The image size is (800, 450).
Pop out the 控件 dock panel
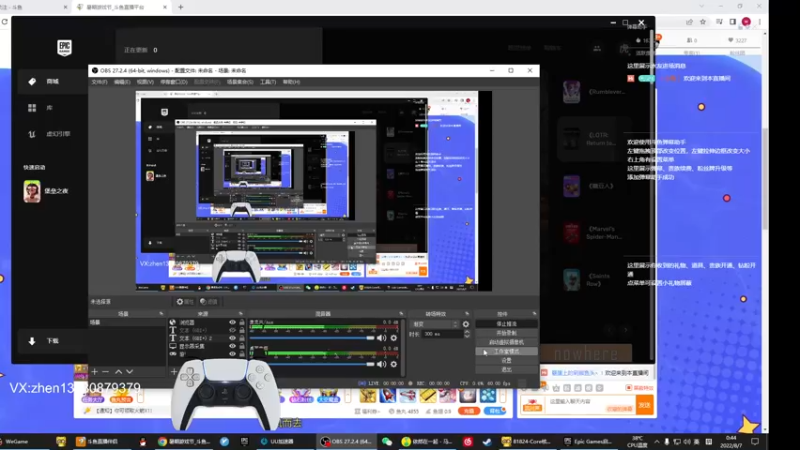click(534, 314)
